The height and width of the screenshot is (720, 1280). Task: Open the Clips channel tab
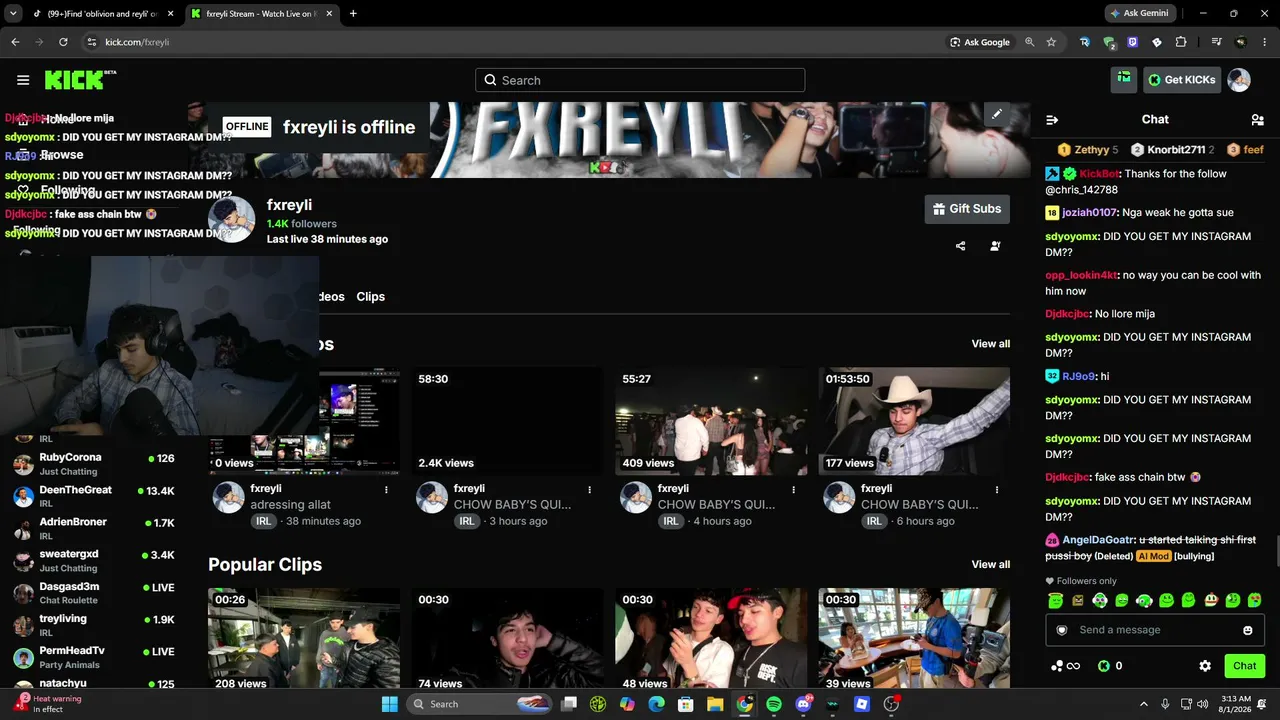[371, 297]
